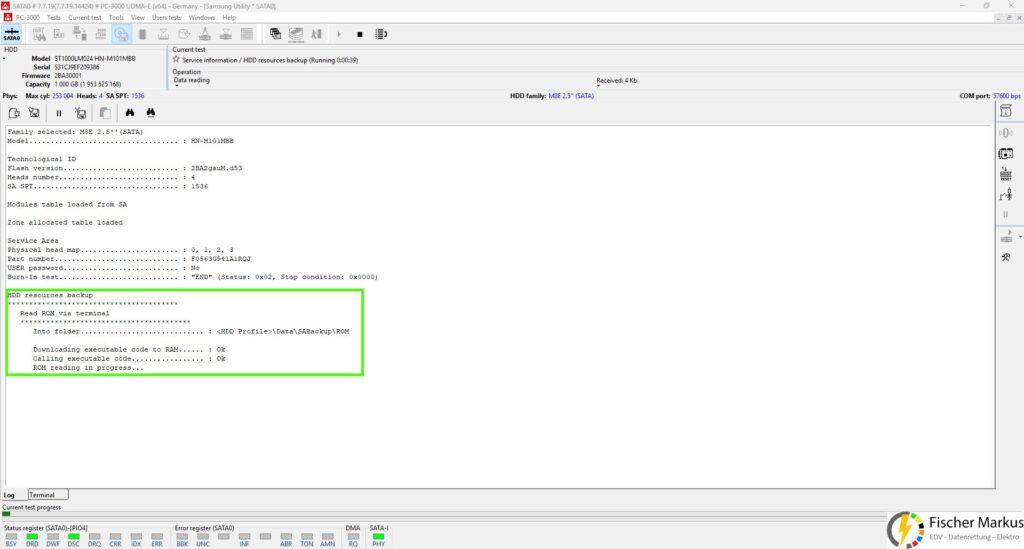Collapse the HDD info panel arrow
1024x549 pixels.
(x=3, y=59)
